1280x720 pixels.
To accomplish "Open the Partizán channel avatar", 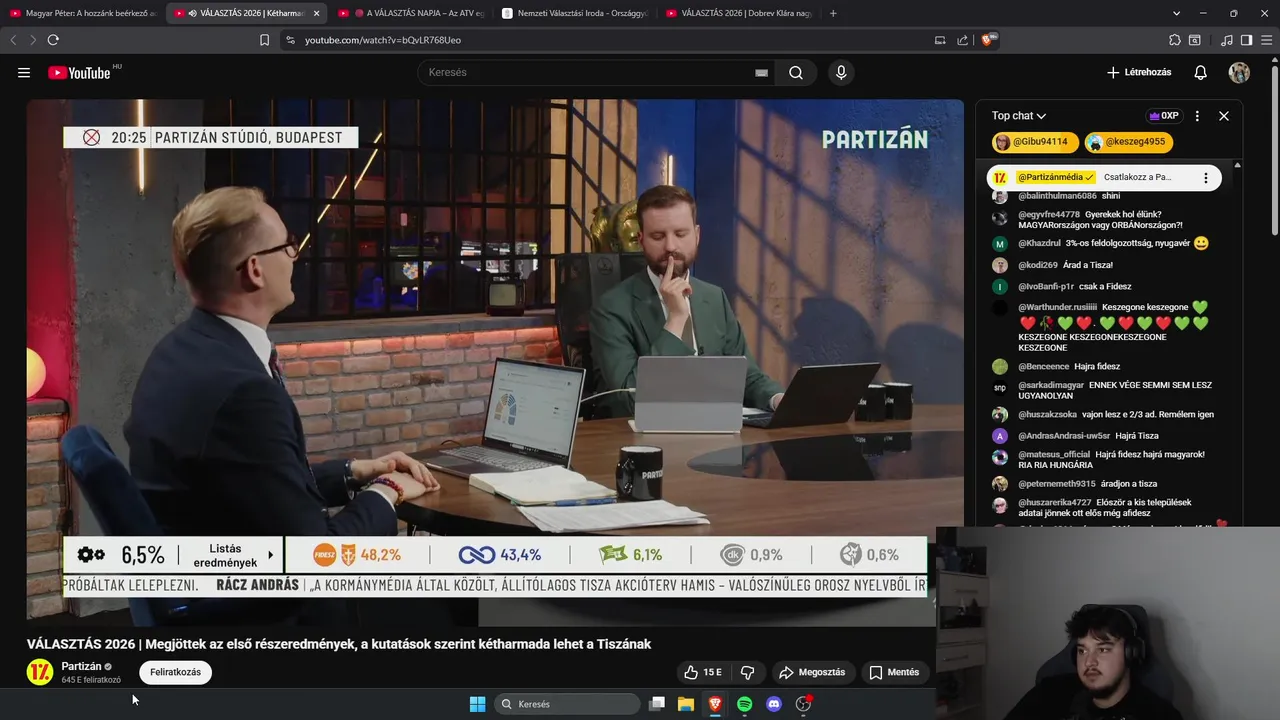I will pyautogui.click(x=40, y=672).
